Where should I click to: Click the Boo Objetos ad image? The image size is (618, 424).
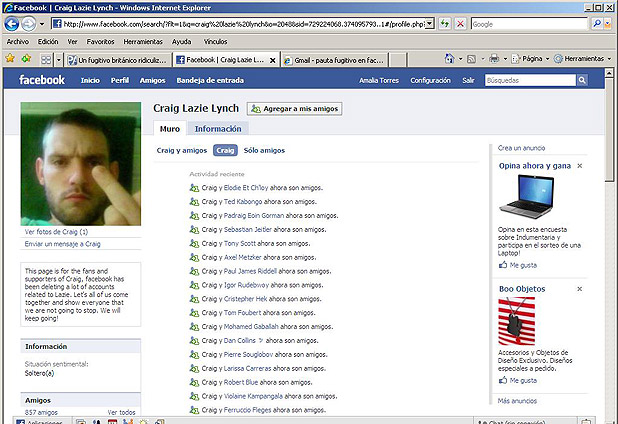click(x=517, y=321)
